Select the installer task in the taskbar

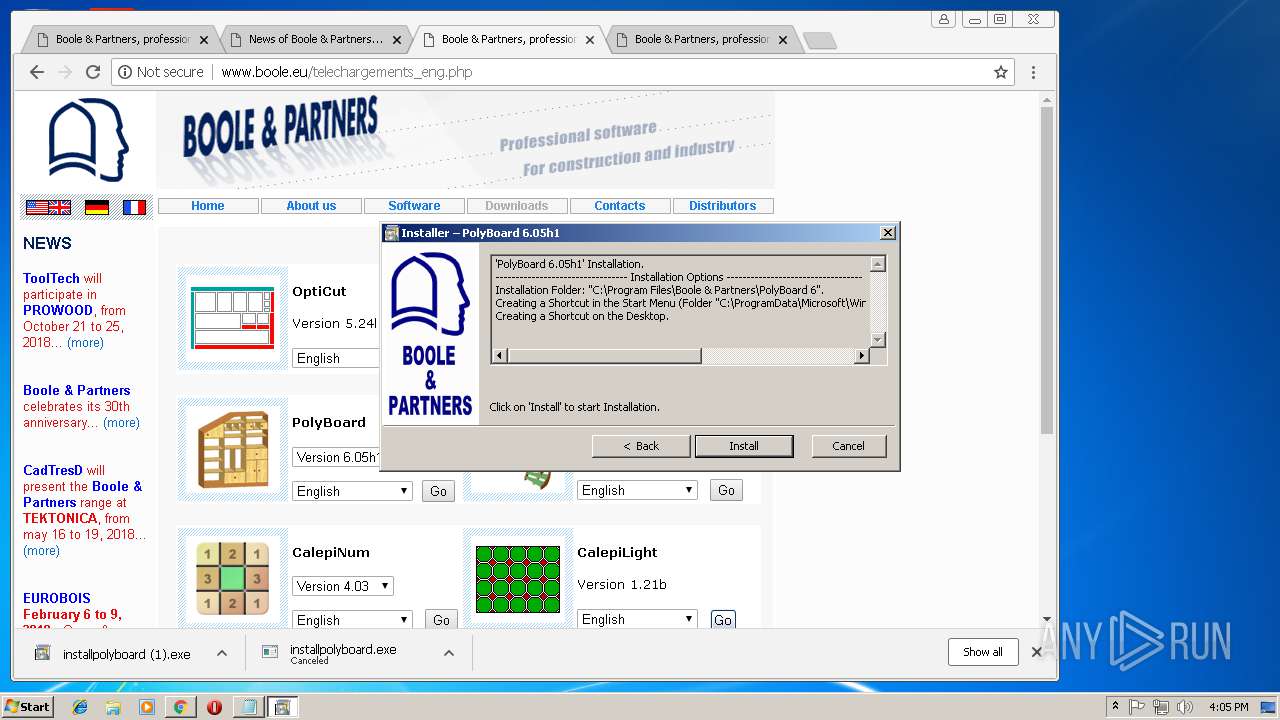(282, 707)
